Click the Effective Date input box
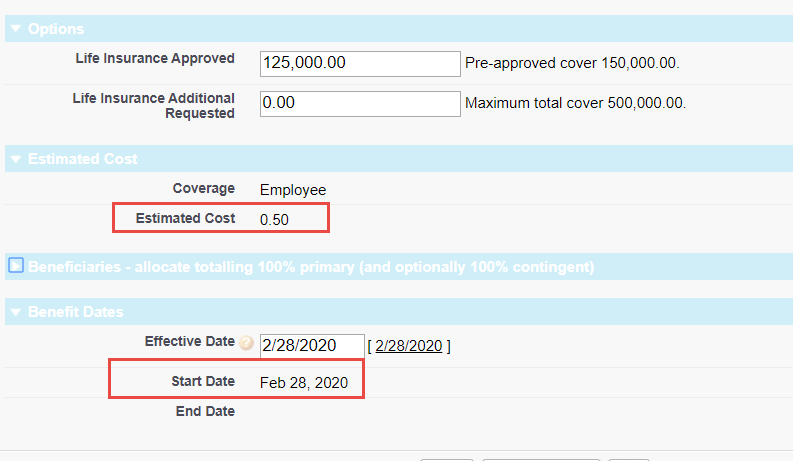 (311, 346)
